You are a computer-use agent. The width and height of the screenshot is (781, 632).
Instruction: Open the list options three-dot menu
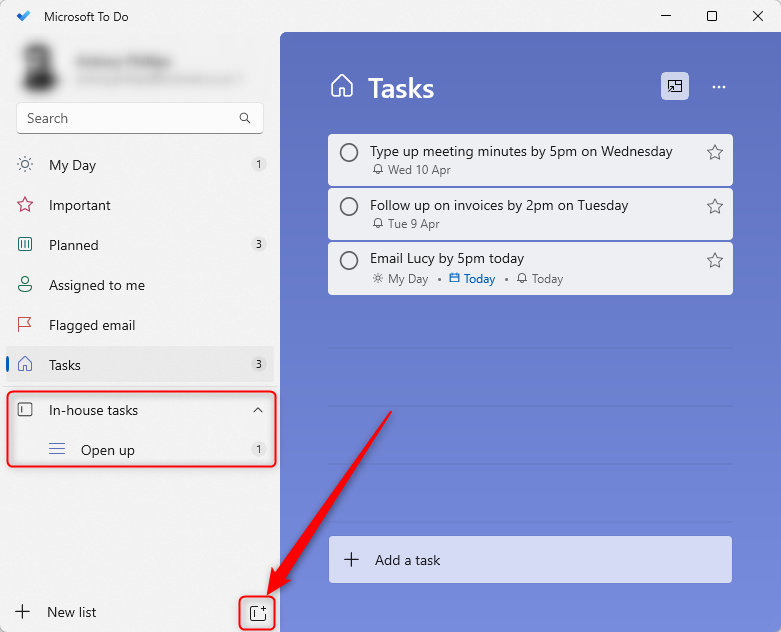click(x=718, y=87)
